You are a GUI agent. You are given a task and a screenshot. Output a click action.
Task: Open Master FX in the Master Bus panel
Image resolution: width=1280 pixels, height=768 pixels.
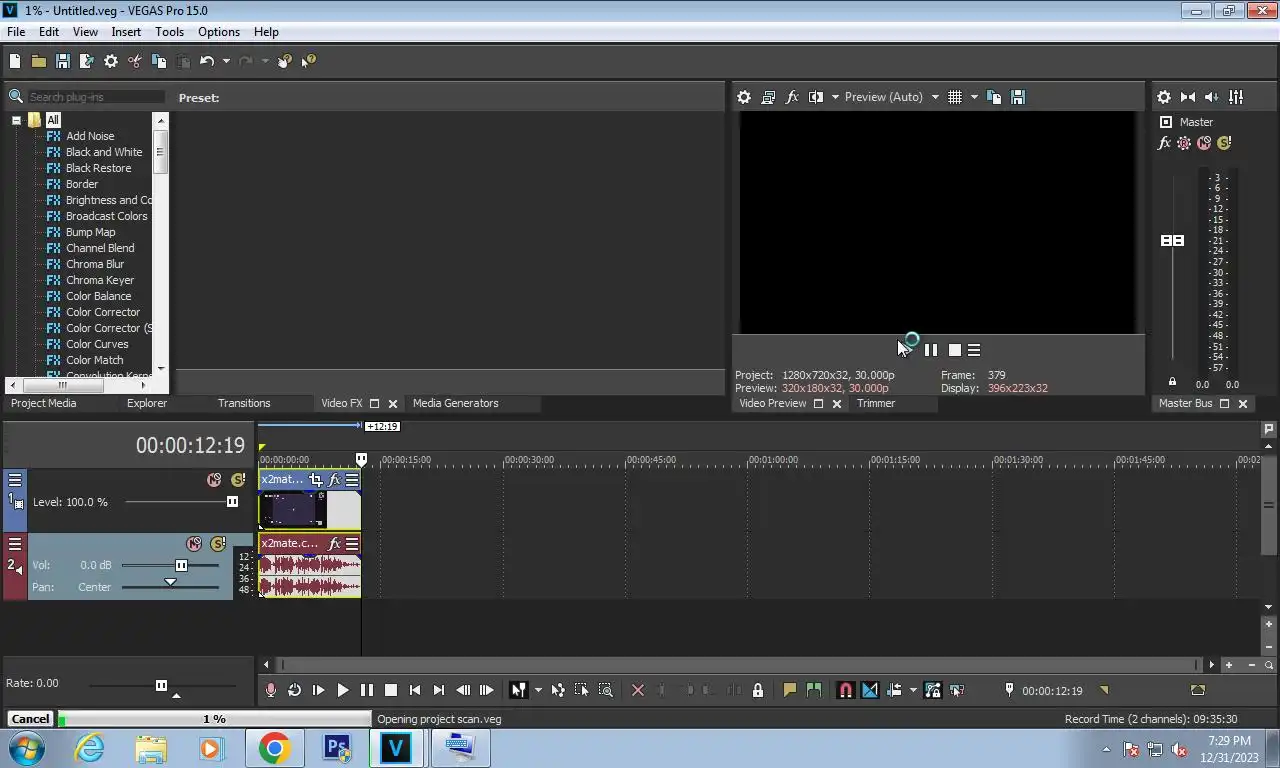(x=1164, y=143)
